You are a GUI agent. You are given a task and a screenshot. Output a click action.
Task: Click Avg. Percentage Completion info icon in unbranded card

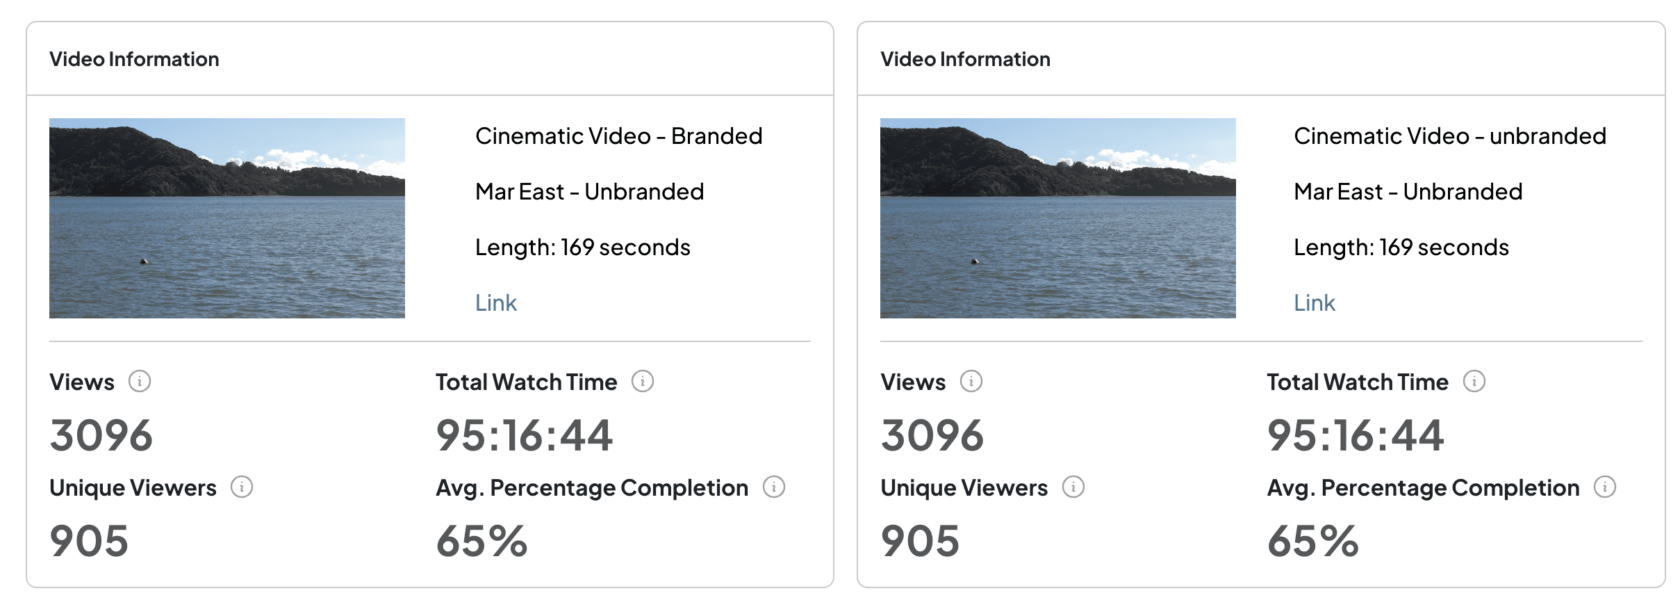[x=1605, y=487]
